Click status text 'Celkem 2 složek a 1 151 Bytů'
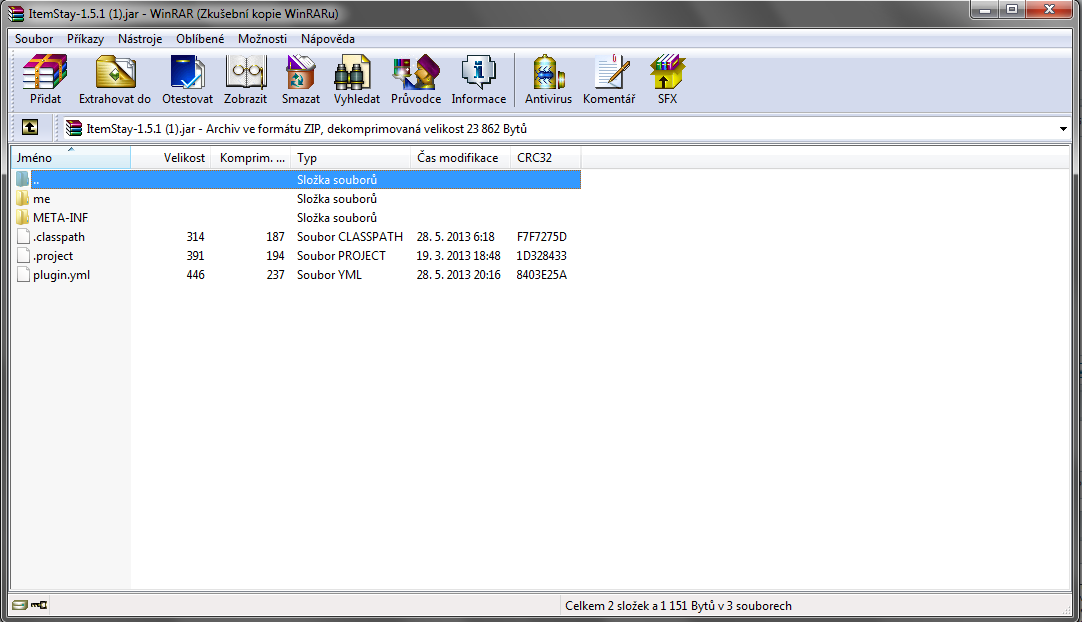 [640, 605]
